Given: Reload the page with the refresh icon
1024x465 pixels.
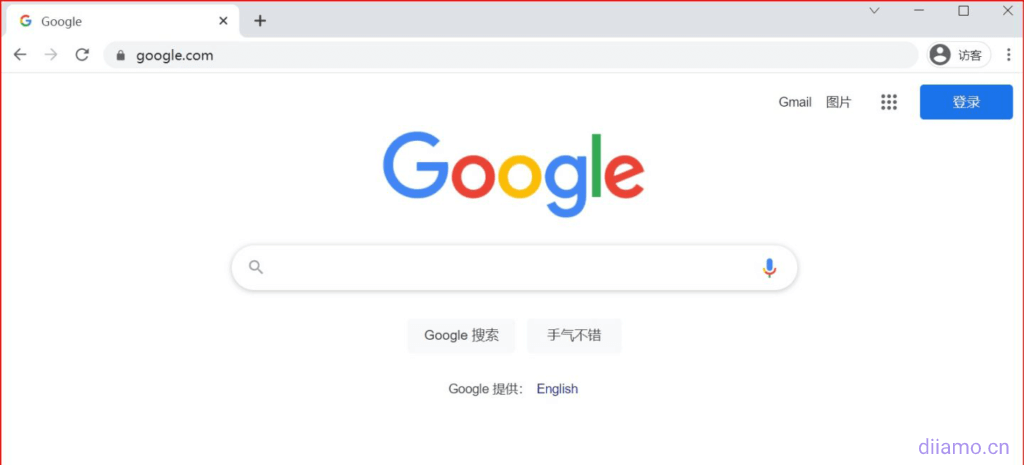Looking at the screenshot, I should pyautogui.click(x=82, y=55).
